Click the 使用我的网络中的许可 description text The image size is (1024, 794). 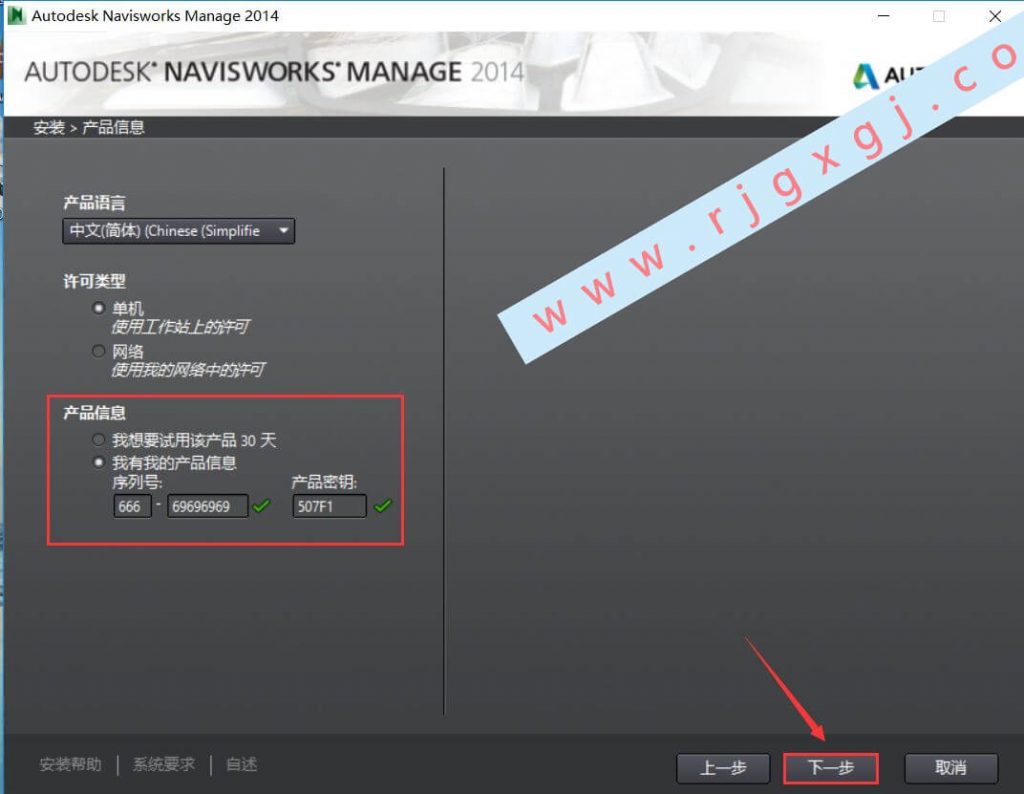pos(188,370)
